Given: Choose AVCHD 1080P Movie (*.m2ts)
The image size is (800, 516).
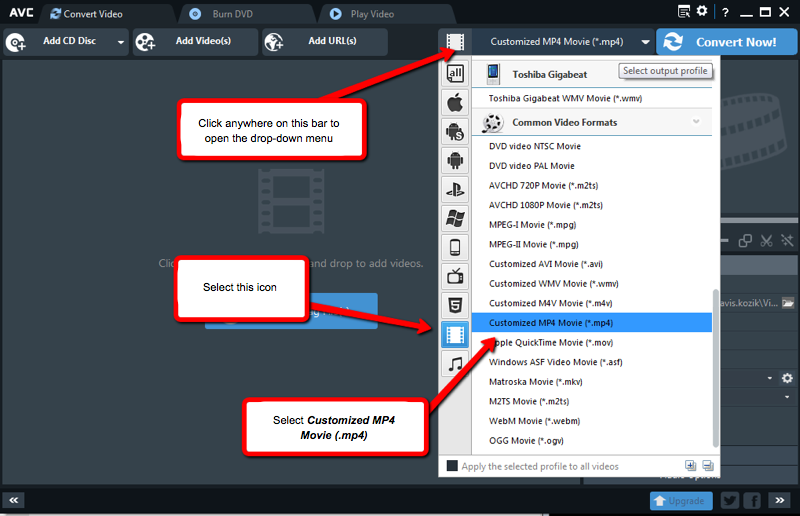Looking at the screenshot, I should (x=592, y=205).
